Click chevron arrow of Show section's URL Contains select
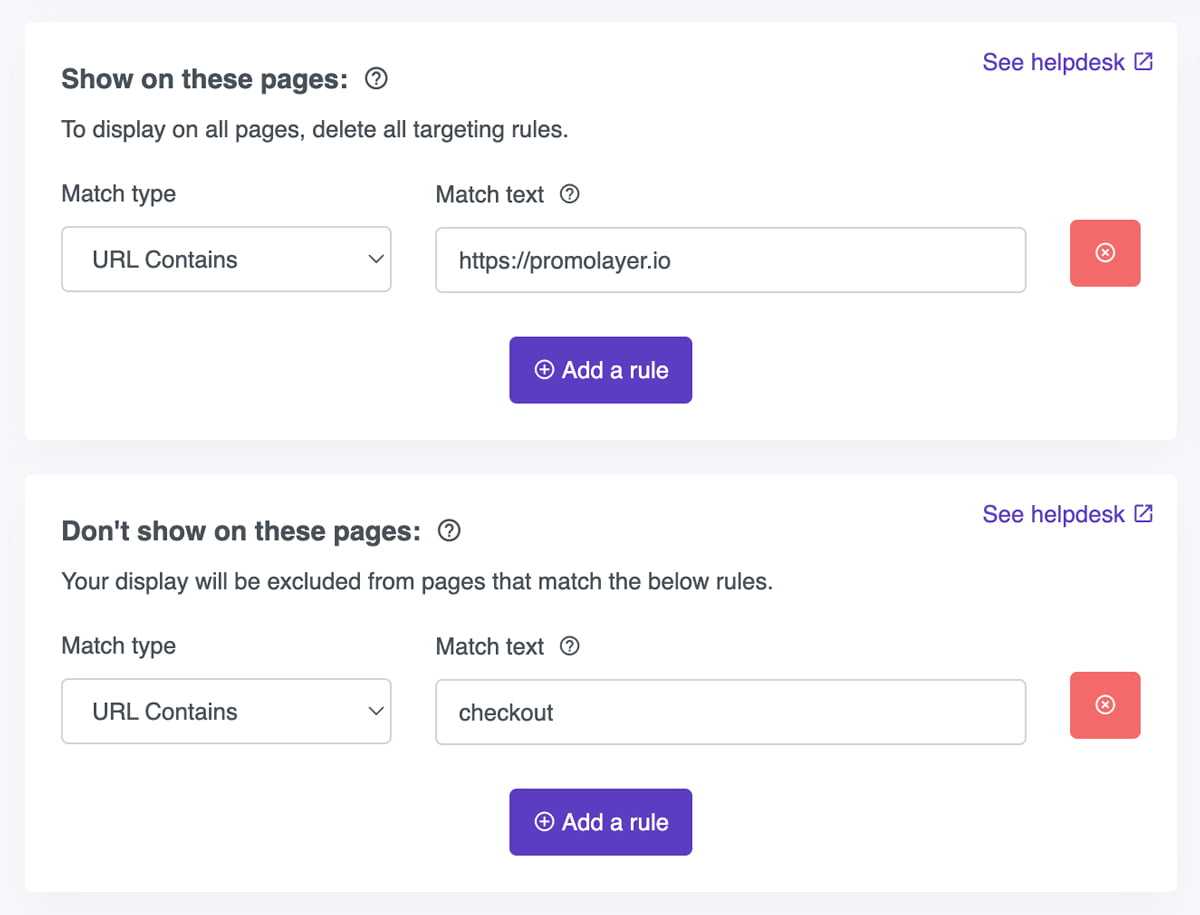1200x915 pixels. coord(376,260)
